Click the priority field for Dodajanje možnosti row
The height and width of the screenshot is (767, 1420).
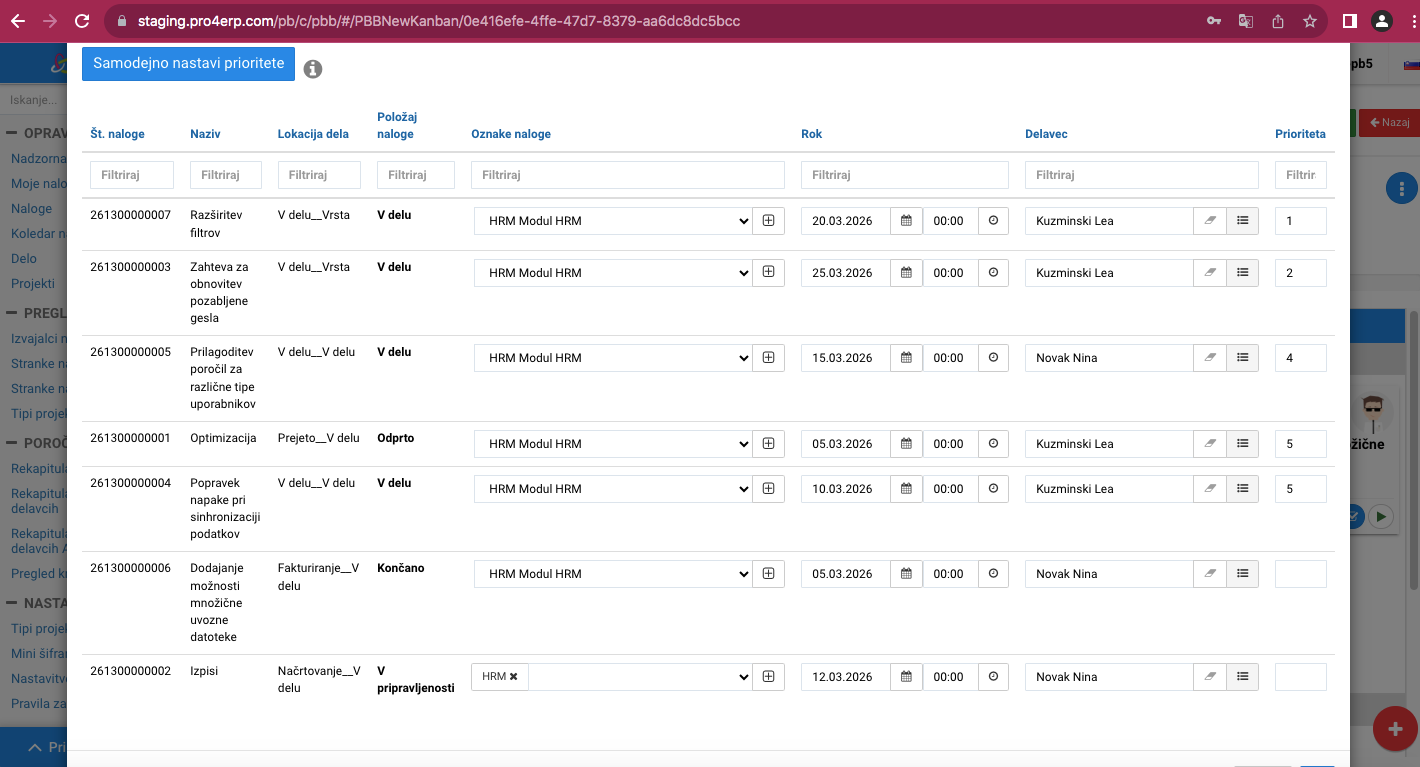tap(1301, 574)
